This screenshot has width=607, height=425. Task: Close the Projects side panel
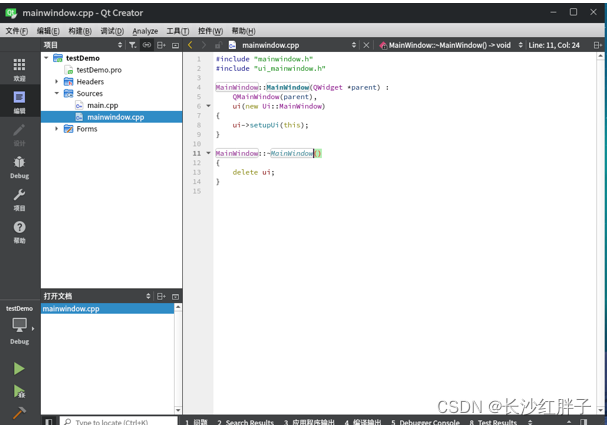coord(175,45)
